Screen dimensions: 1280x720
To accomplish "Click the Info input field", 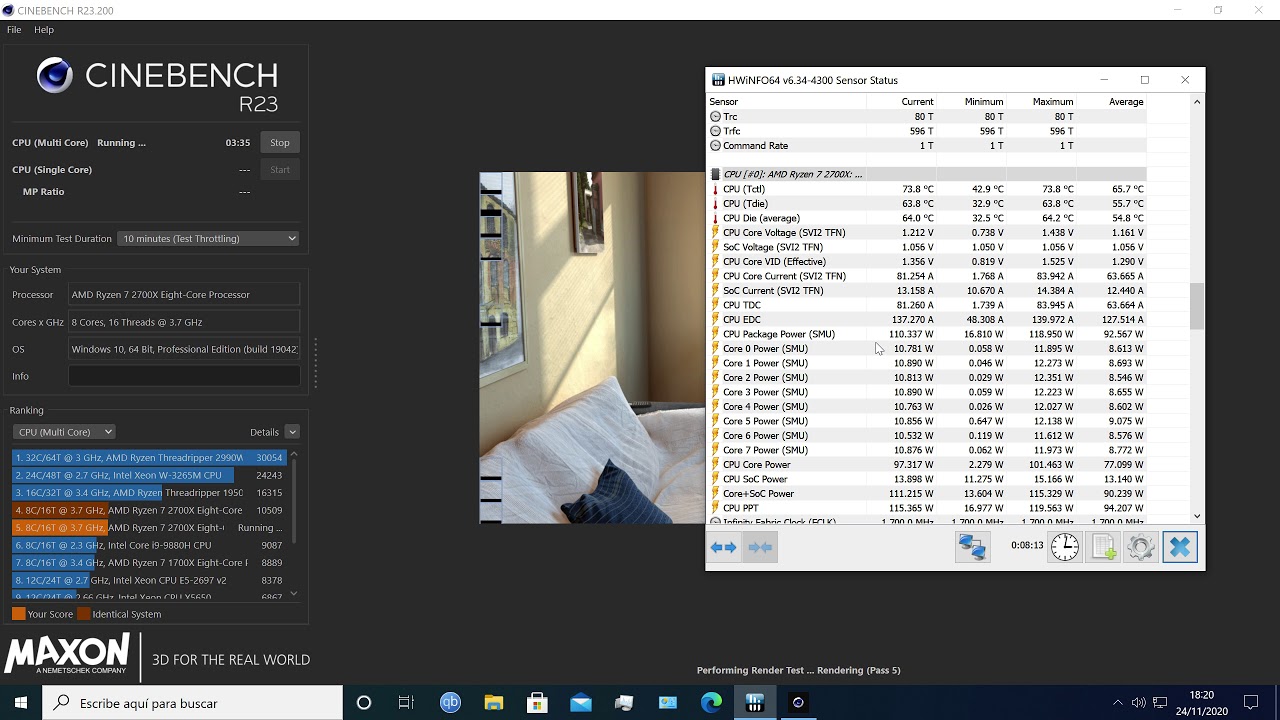I will point(184,376).
